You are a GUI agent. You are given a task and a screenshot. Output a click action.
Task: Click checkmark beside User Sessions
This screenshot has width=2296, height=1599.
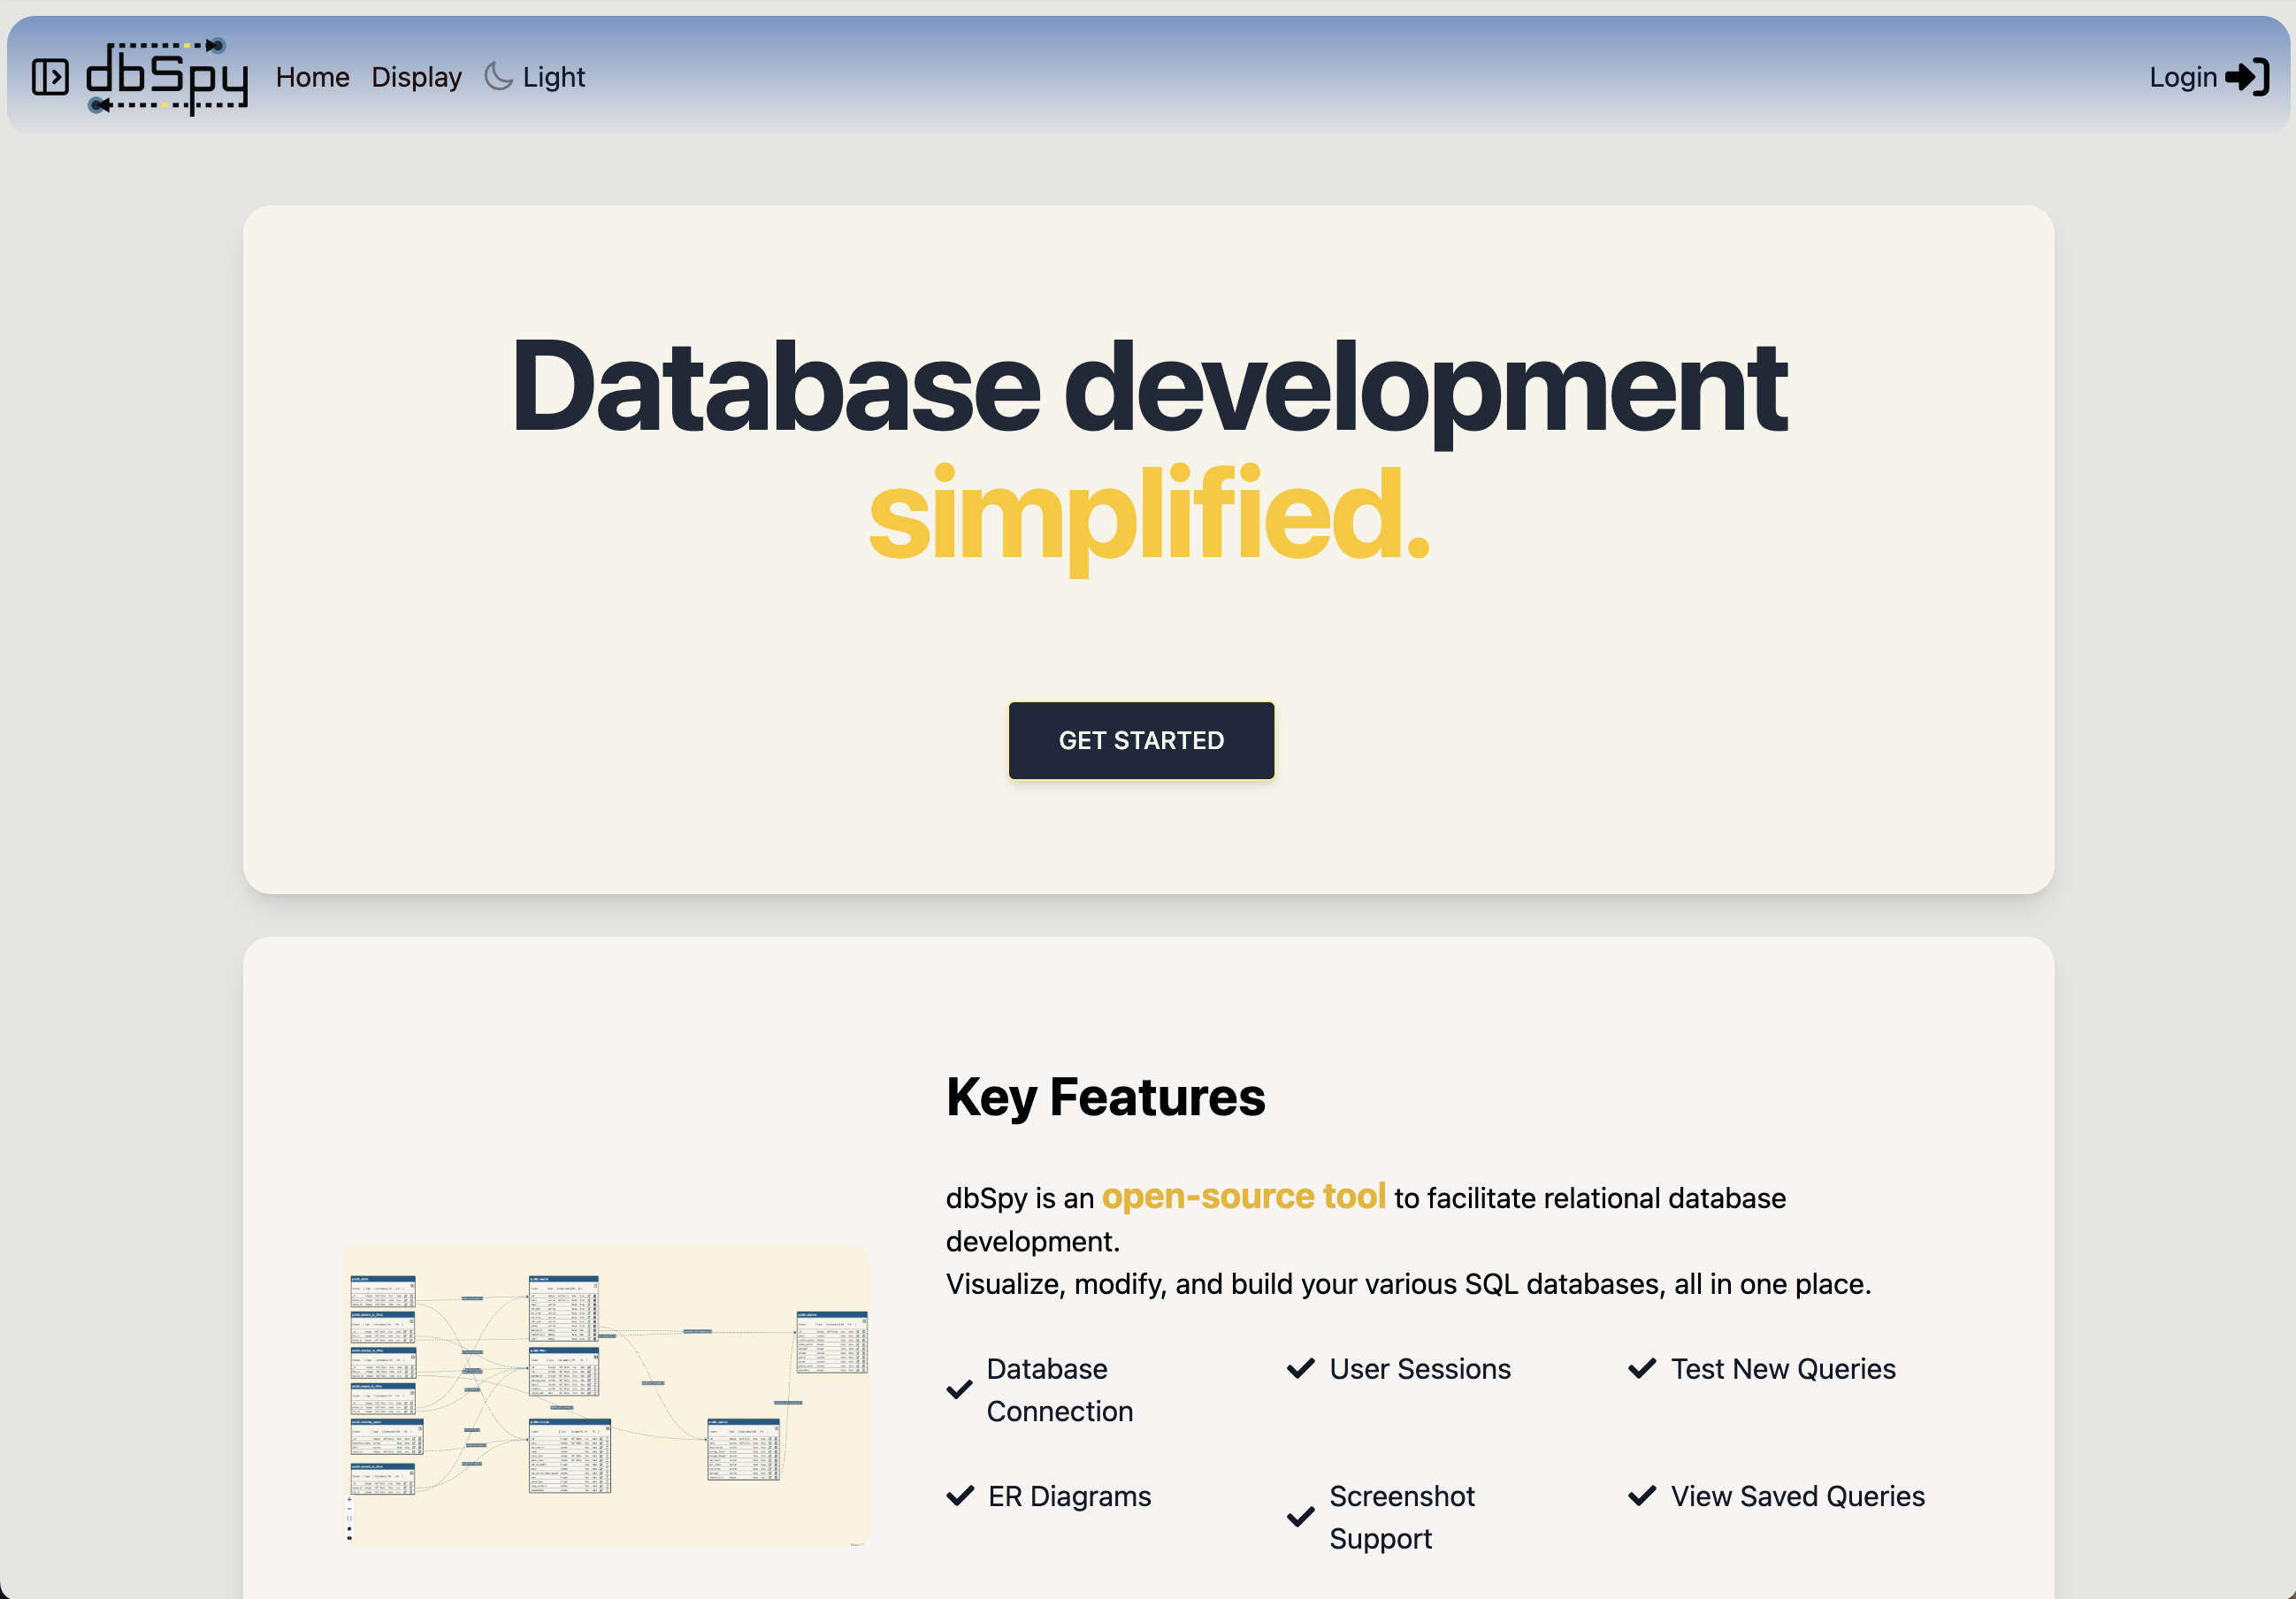[1300, 1368]
